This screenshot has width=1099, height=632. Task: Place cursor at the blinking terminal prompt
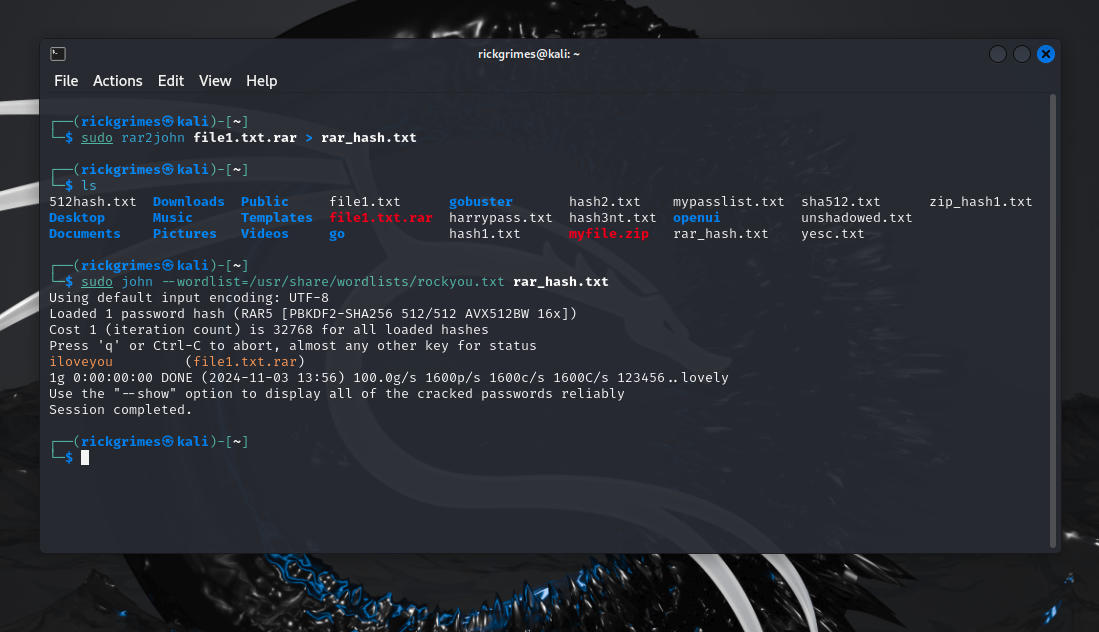coord(84,457)
